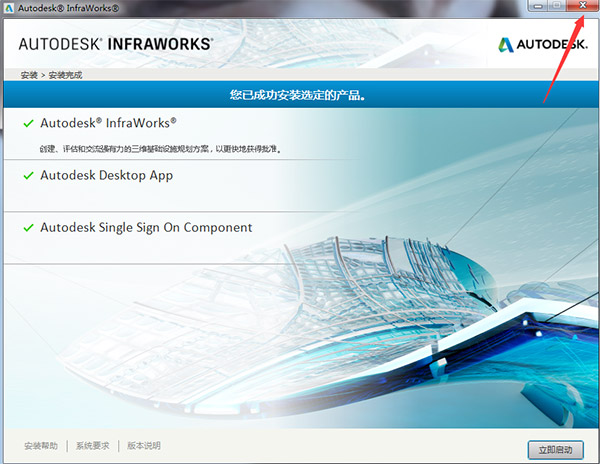Open the 安装帮助 installation help link
This screenshot has height=464, width=600.
click(x=41, y=446)
